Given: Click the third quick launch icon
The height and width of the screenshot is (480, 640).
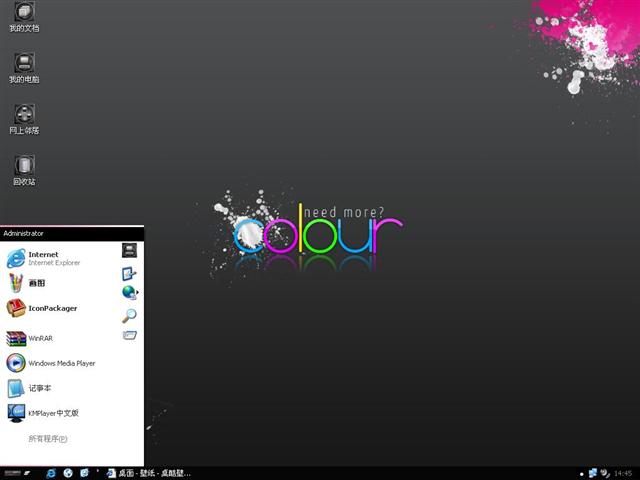Looking at the screenshot, I should [x=84, y=473].
